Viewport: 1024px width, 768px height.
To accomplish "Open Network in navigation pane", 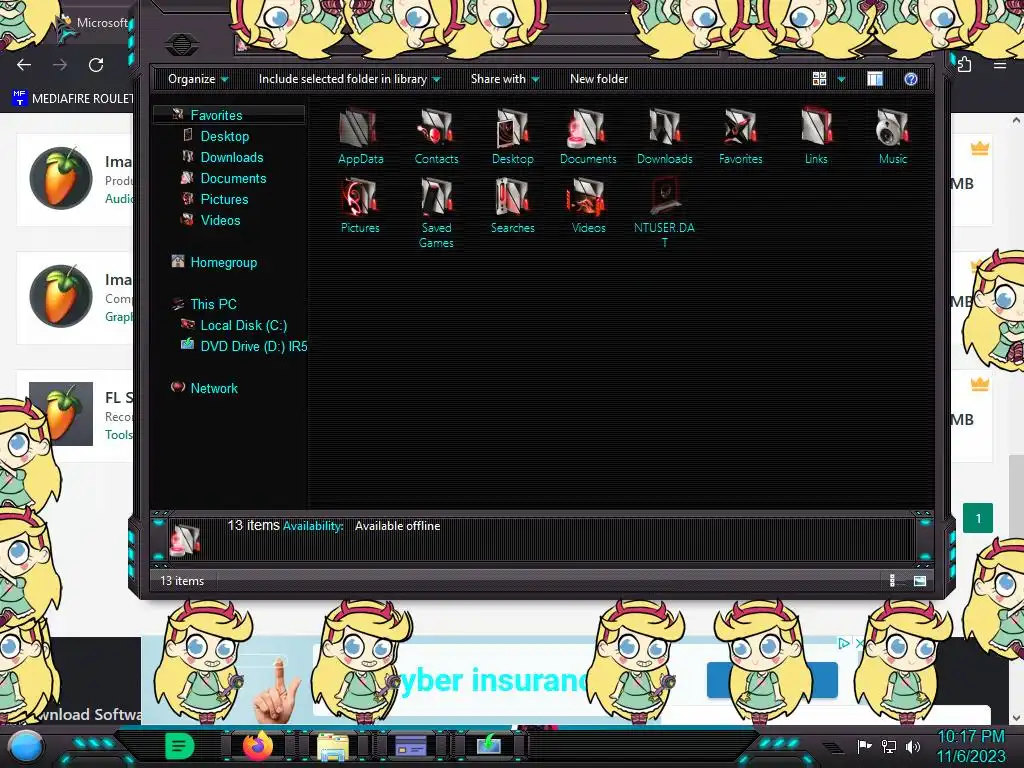I will [x=214, y=388].
